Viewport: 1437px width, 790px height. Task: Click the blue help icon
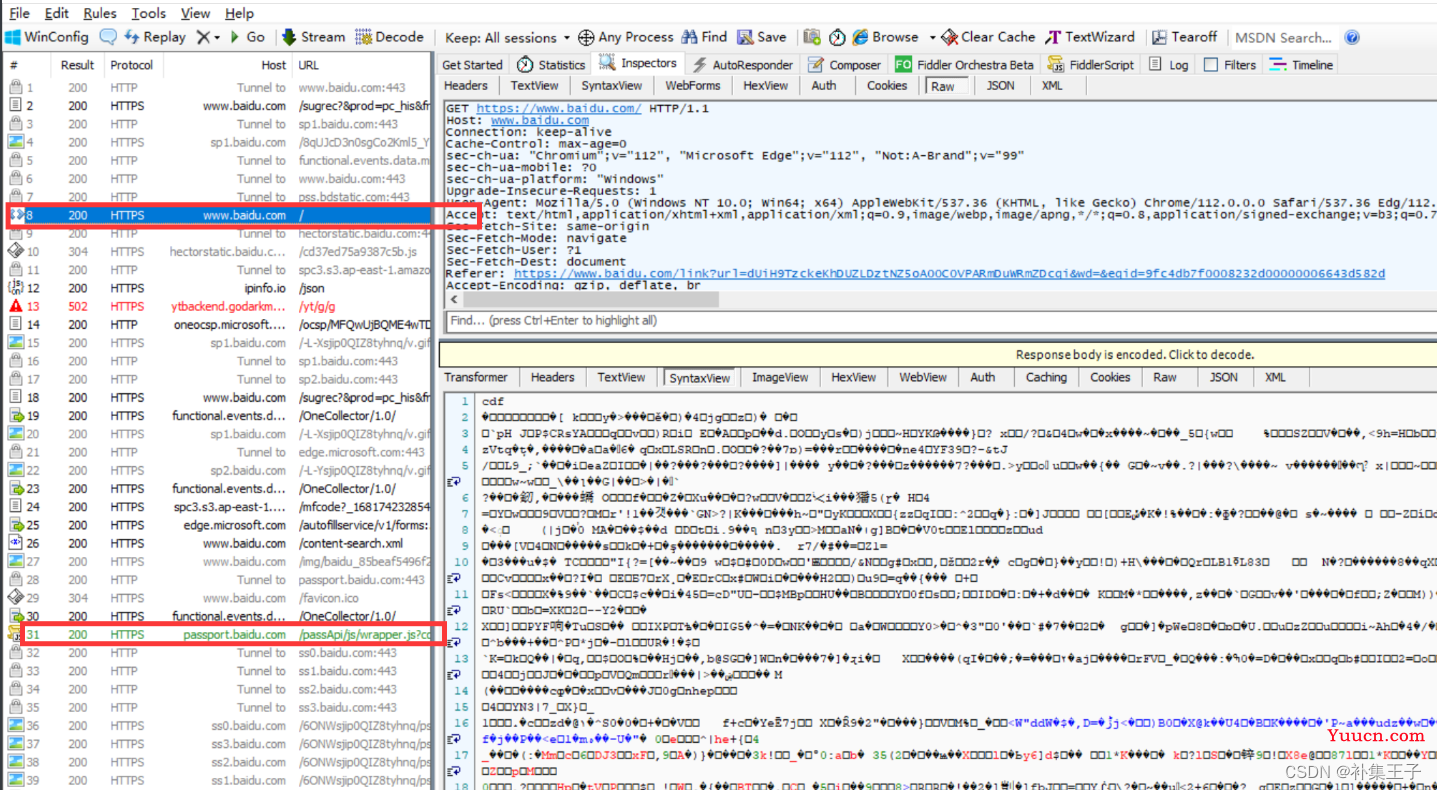point(1352,37)
